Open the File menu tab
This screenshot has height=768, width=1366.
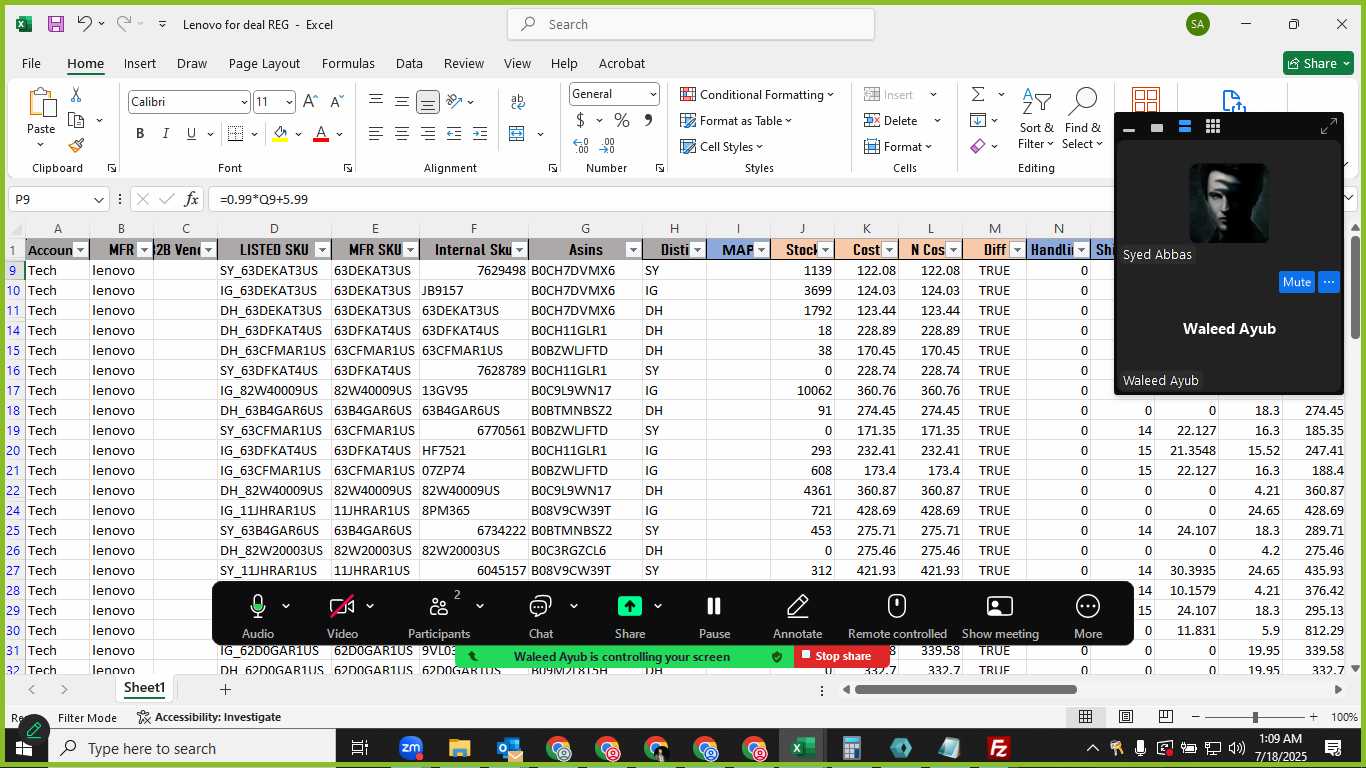click(x=31, y=63)
